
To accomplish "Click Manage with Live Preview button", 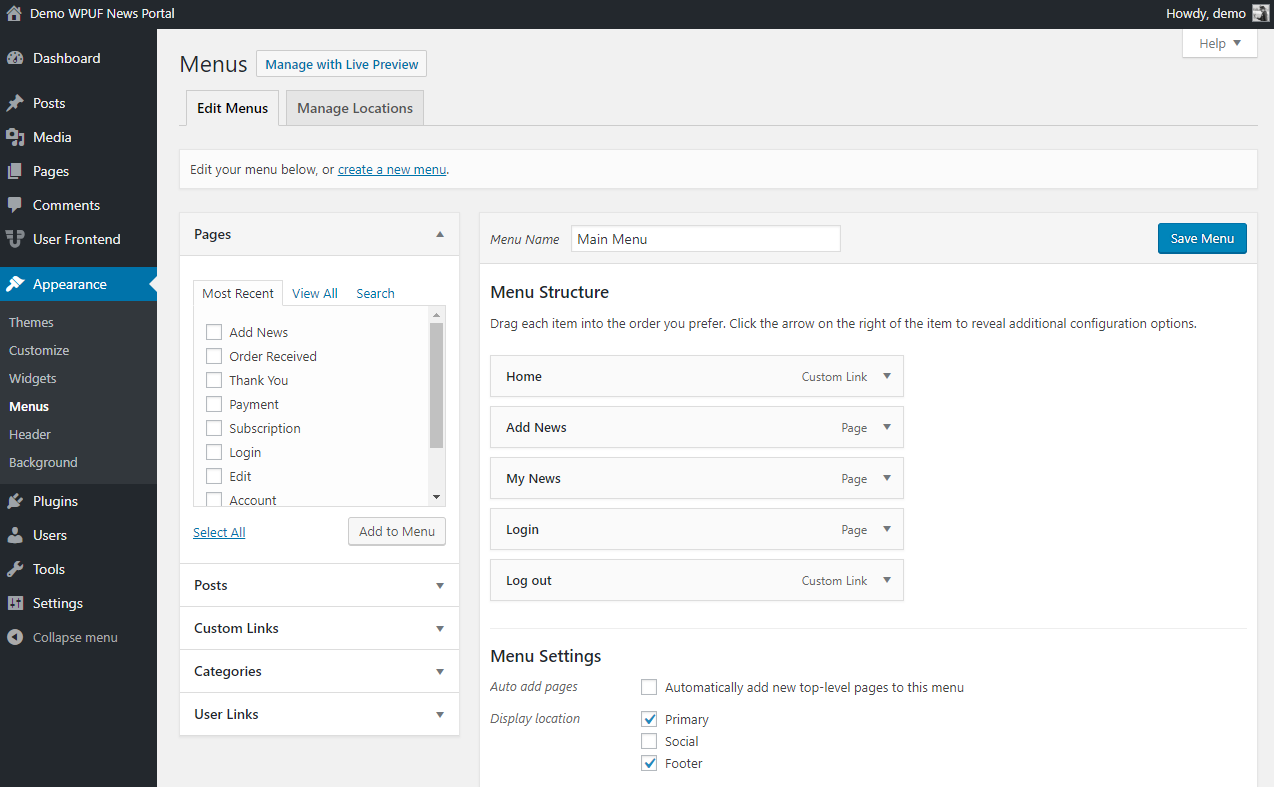I will (x=342, y=64).
